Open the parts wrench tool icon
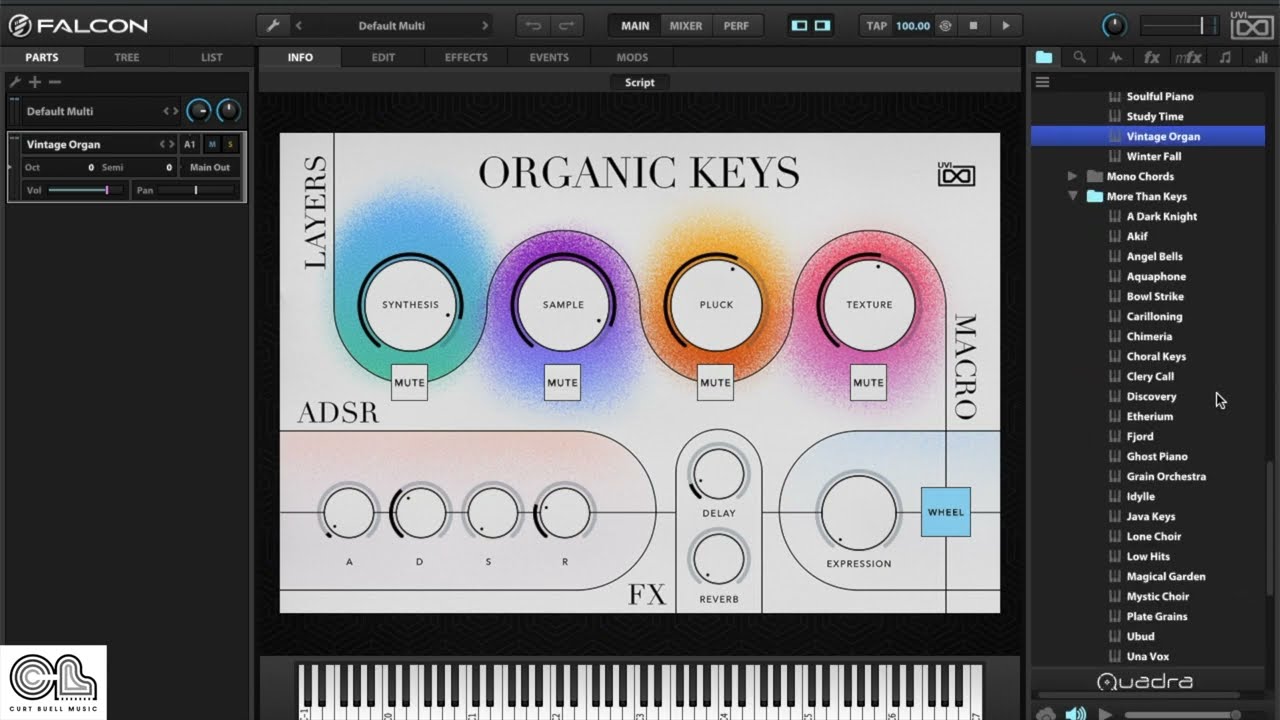 click(x=15, y=82)
